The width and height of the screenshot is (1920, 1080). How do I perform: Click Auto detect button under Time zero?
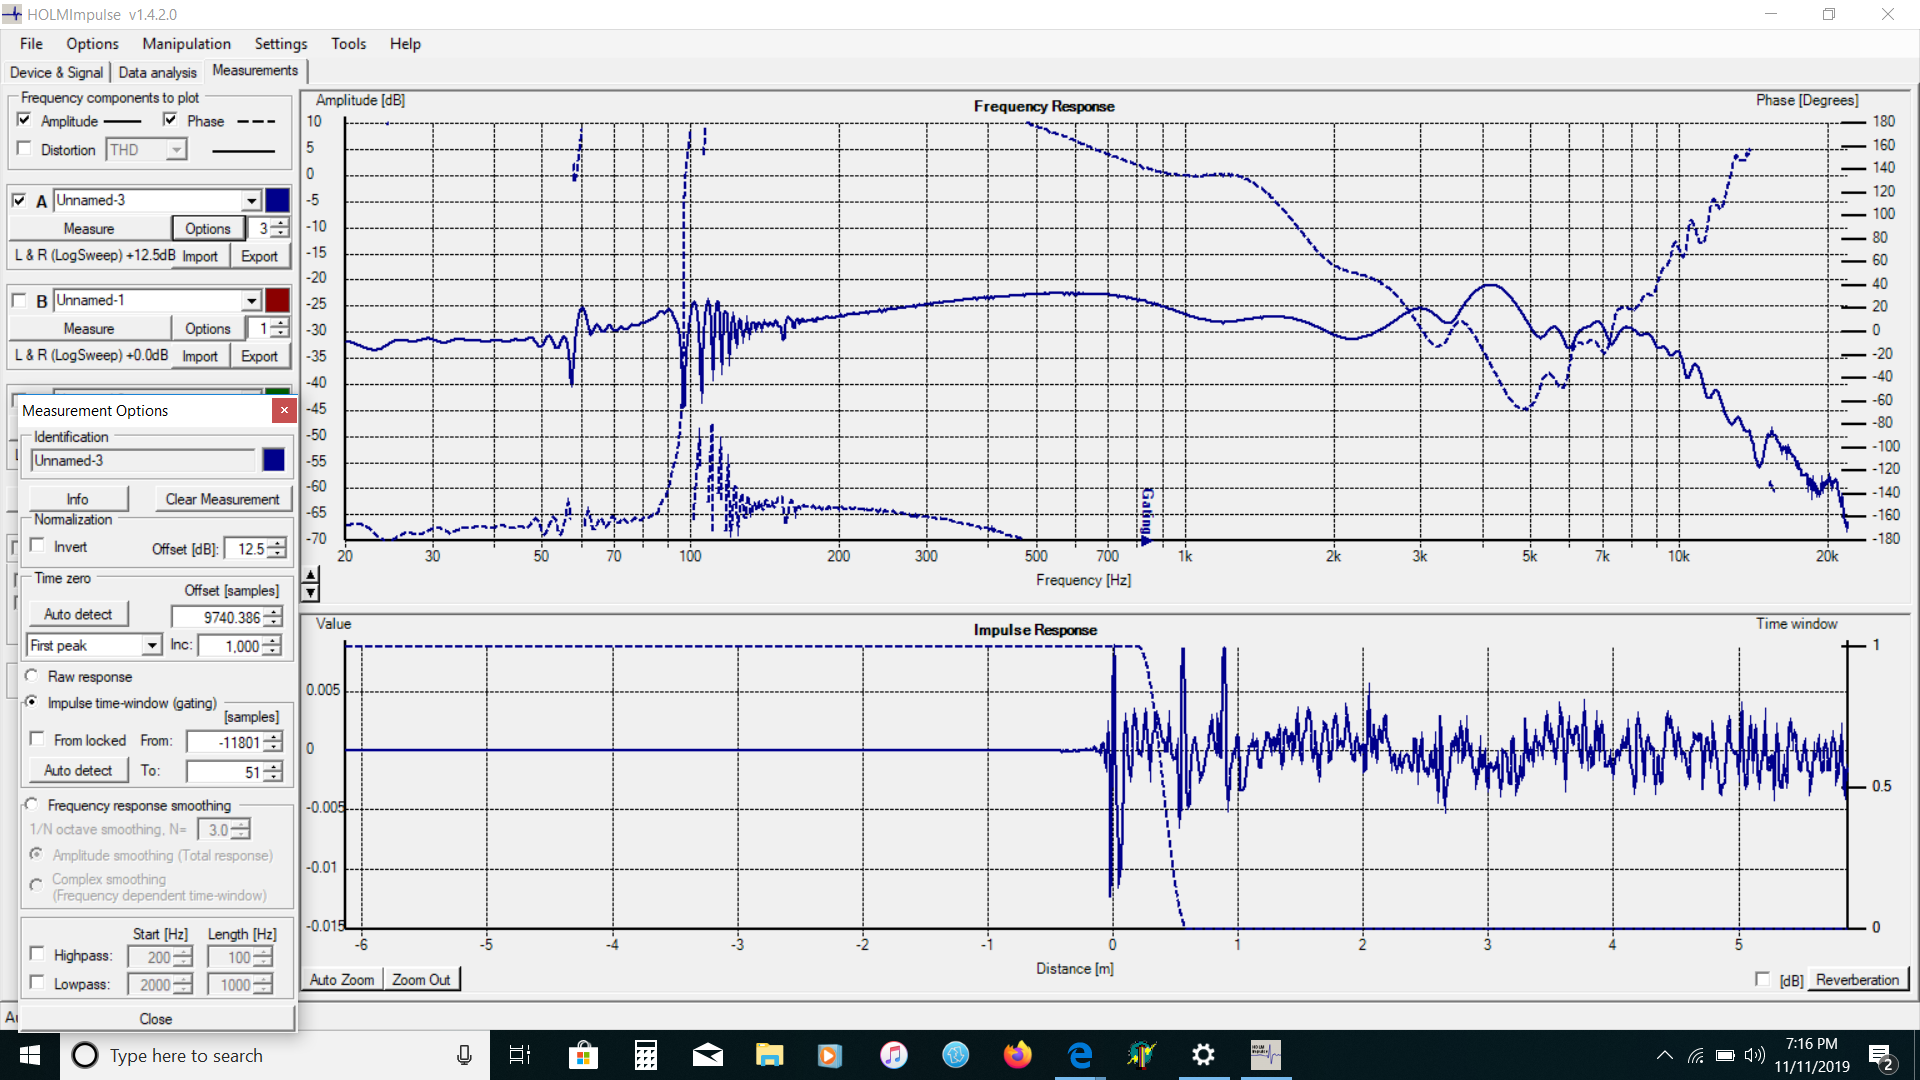(78, 615)
